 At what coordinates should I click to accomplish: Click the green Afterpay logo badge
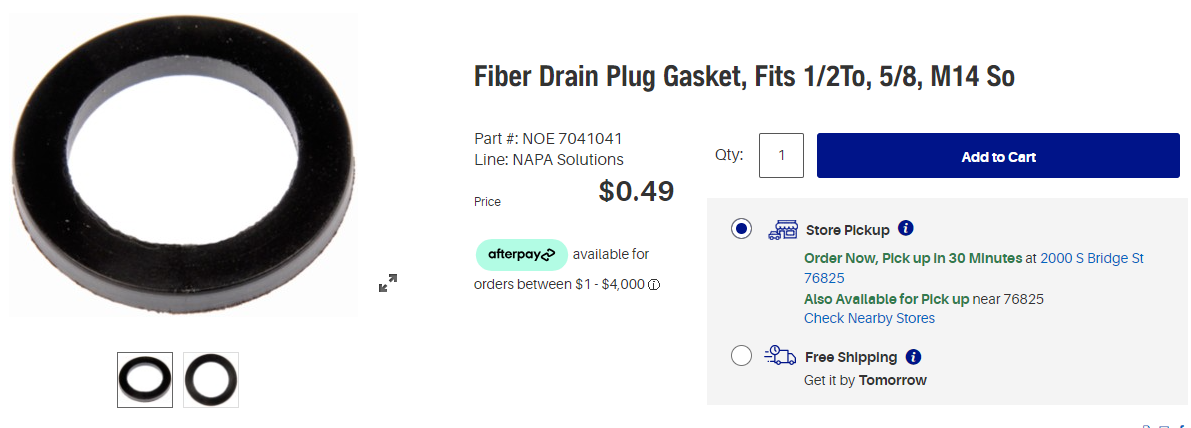pos(521,254)
